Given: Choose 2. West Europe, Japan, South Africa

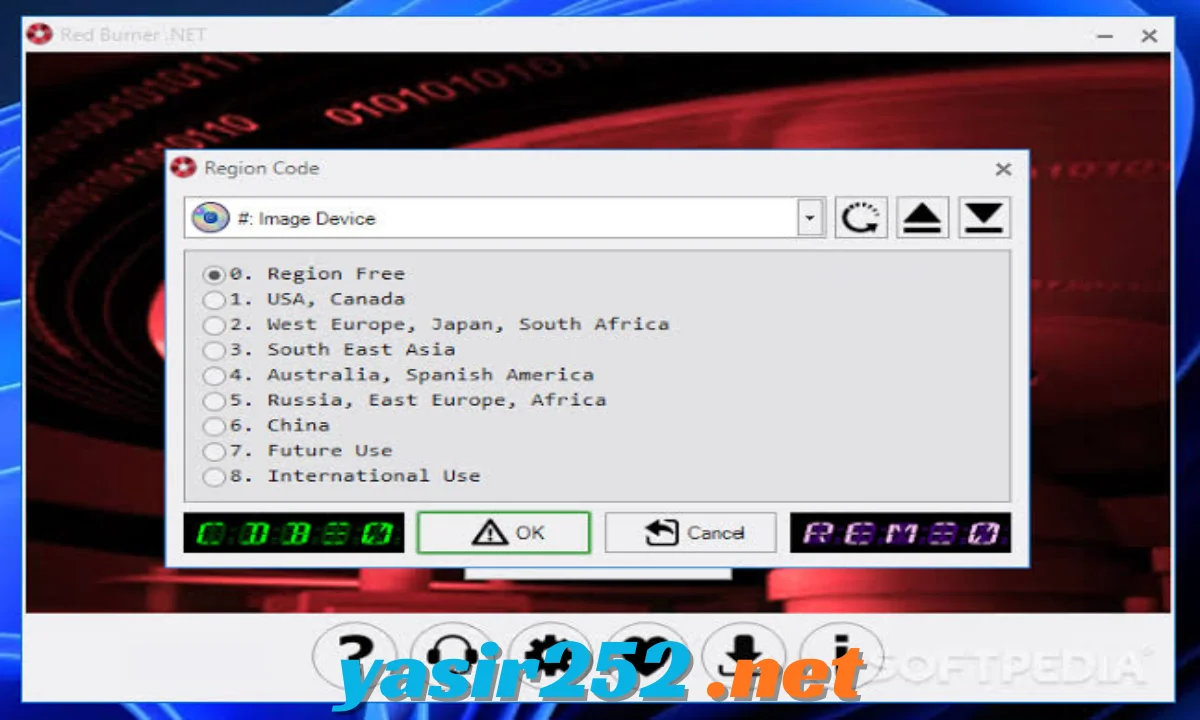Looking at the screenshot, I should (x=436, y=324).
